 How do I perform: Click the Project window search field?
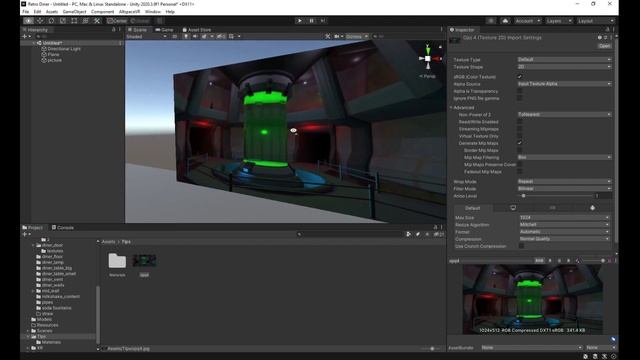click(350, 234)
